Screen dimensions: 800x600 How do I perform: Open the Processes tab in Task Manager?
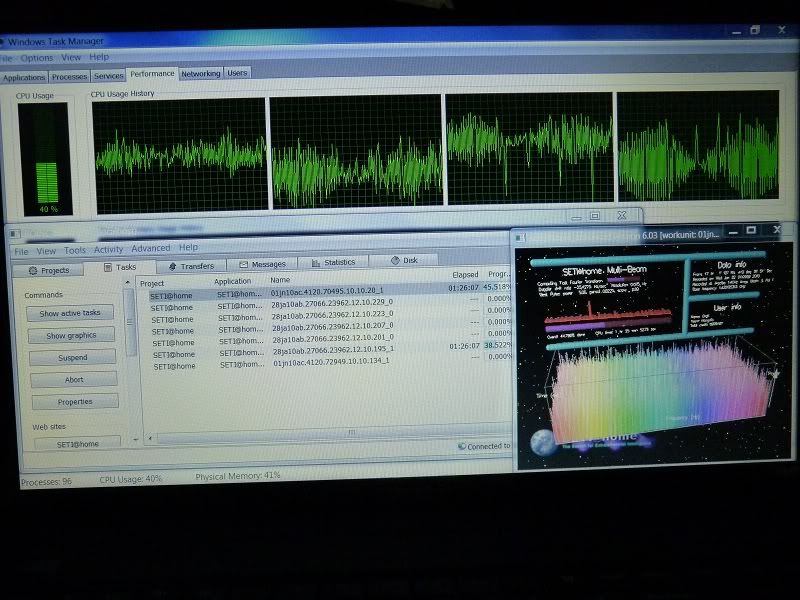pyautogui.click(x=70, y=76)
